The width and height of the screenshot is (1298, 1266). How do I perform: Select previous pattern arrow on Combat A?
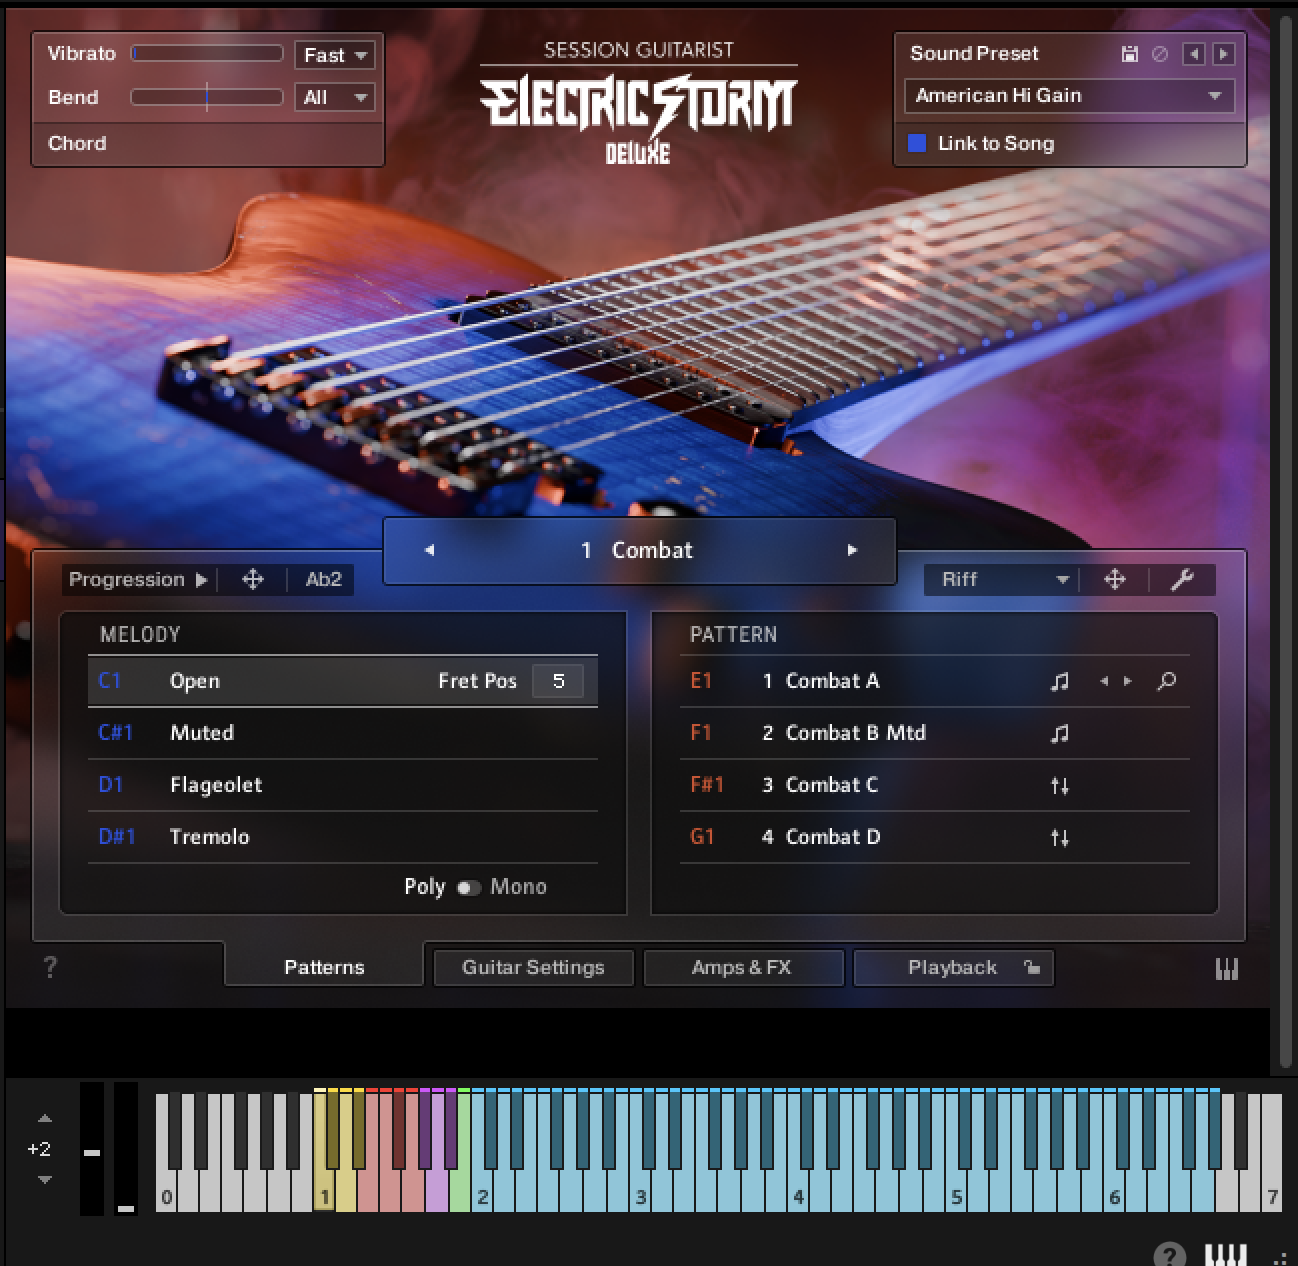point(1104,682)
